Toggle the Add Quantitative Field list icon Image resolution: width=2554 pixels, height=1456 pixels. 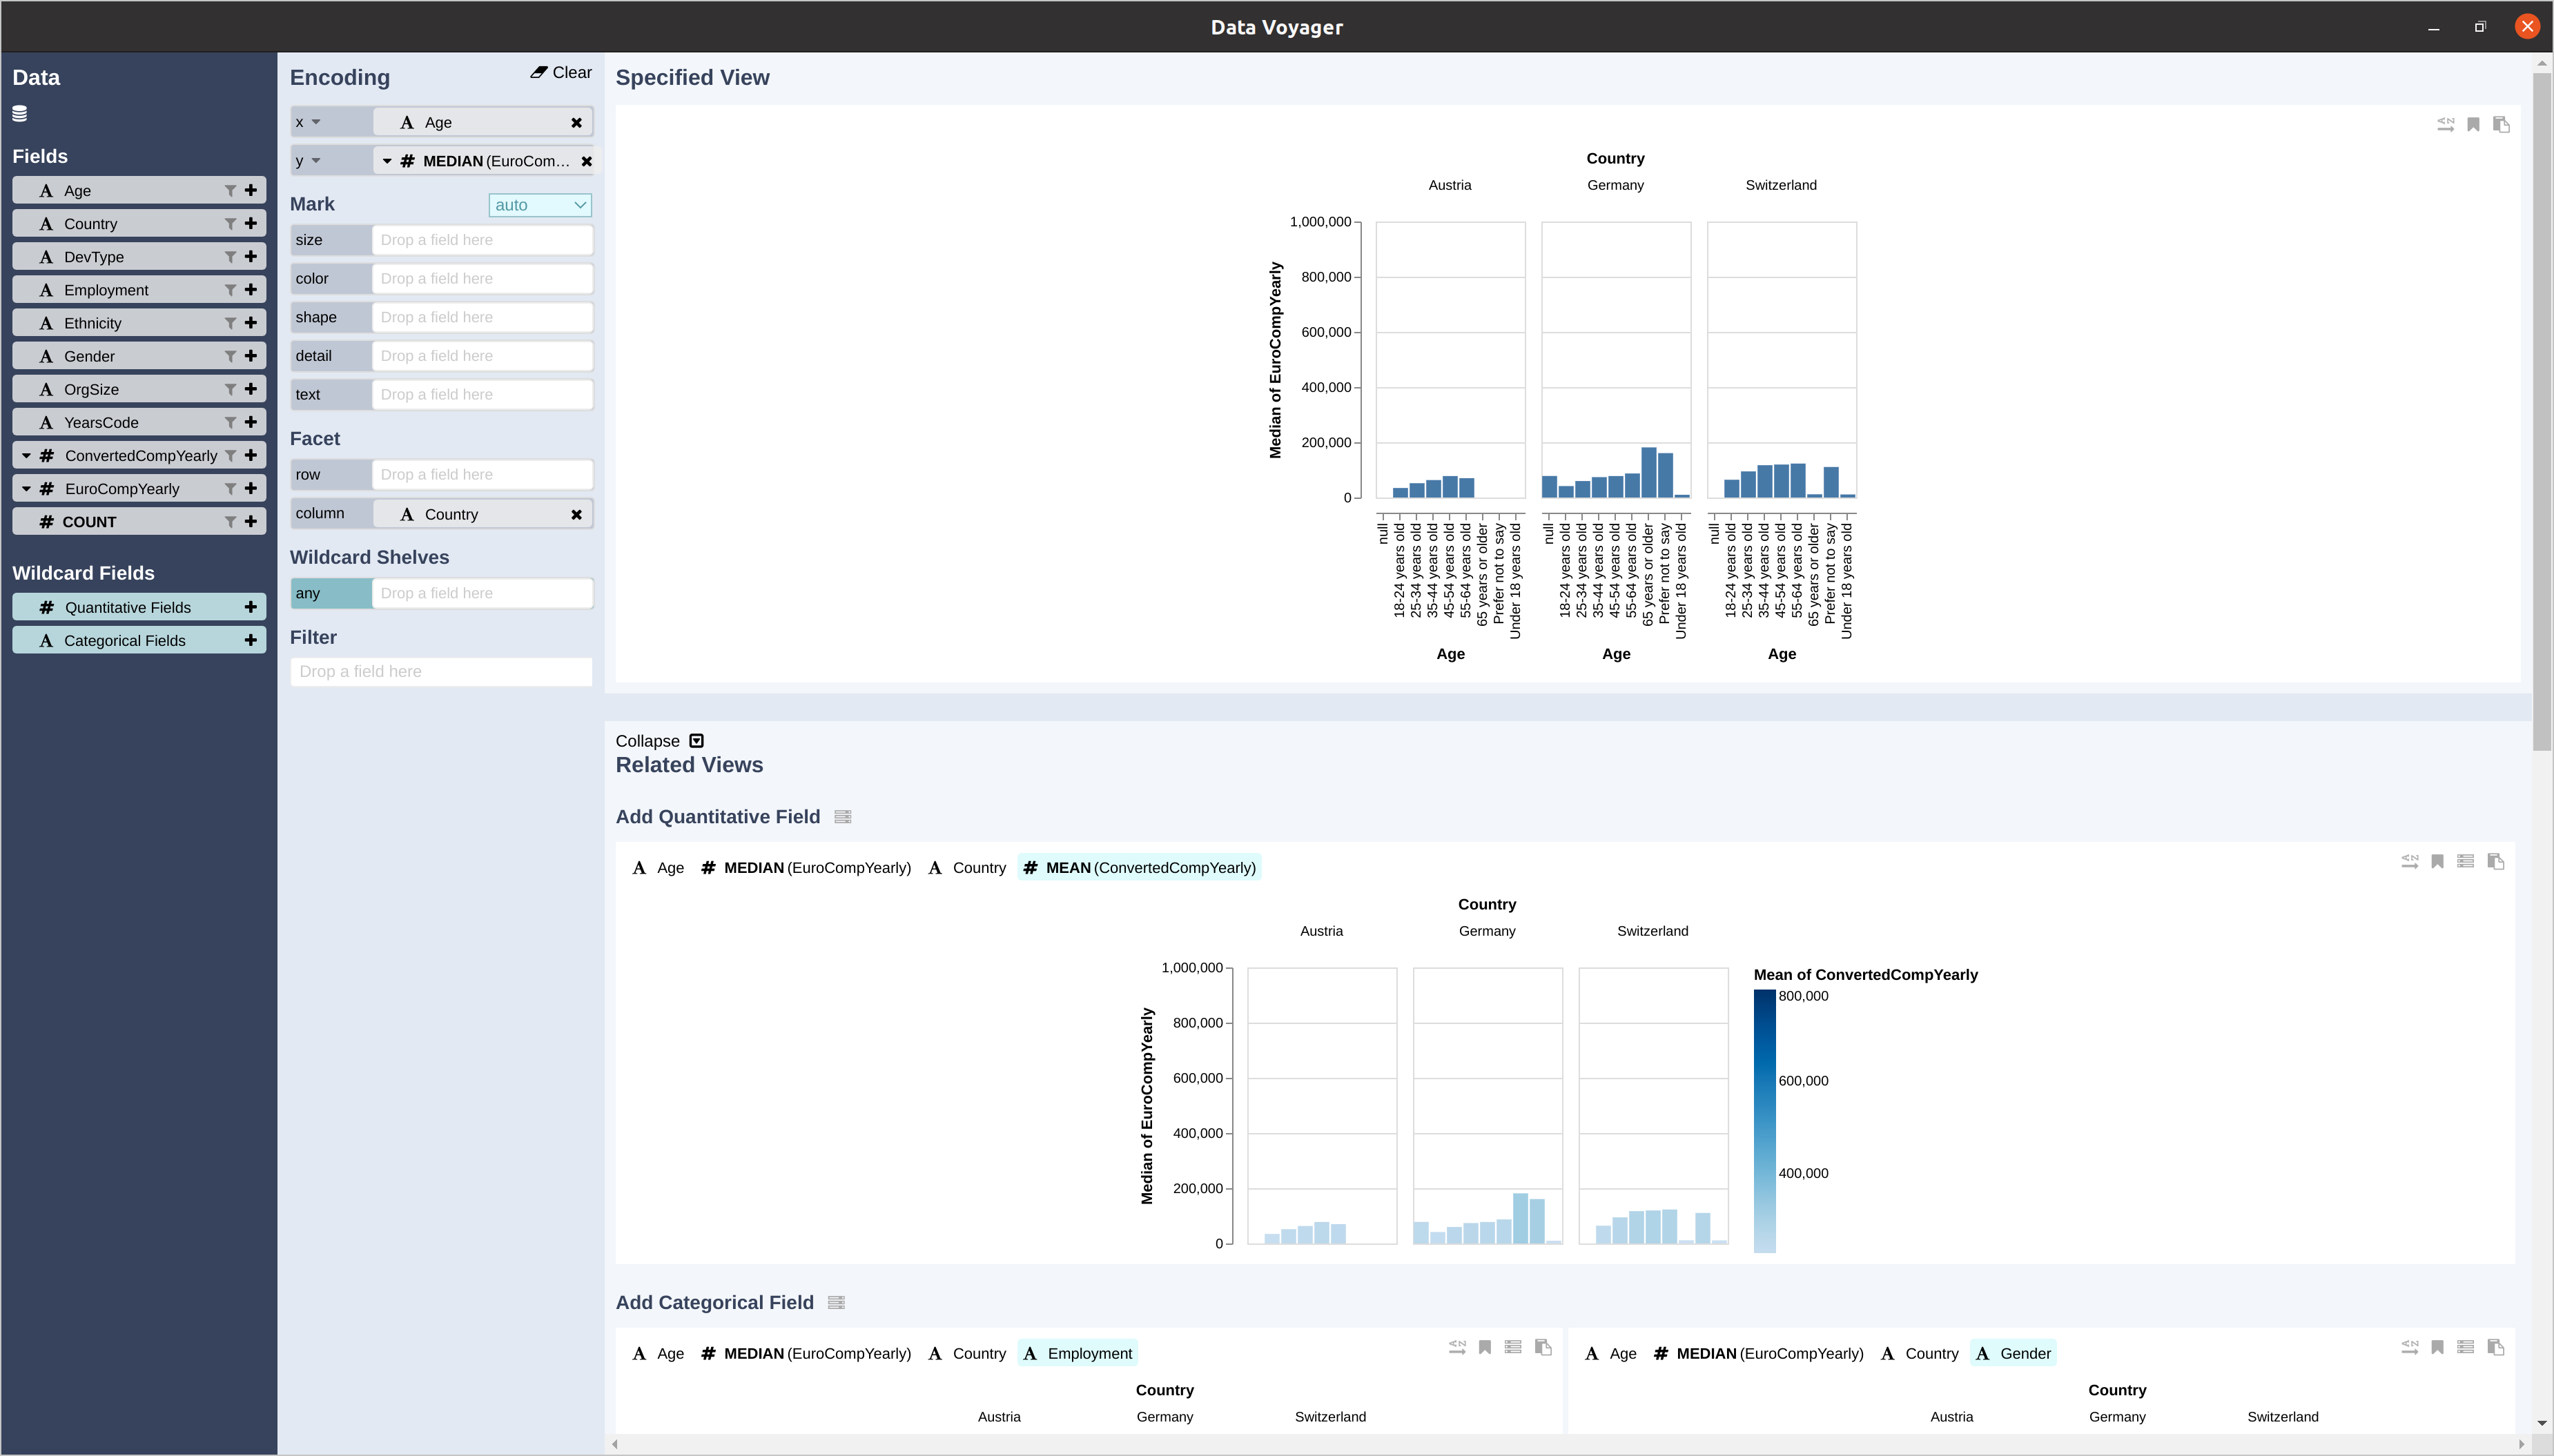click(x=843, y=817)
